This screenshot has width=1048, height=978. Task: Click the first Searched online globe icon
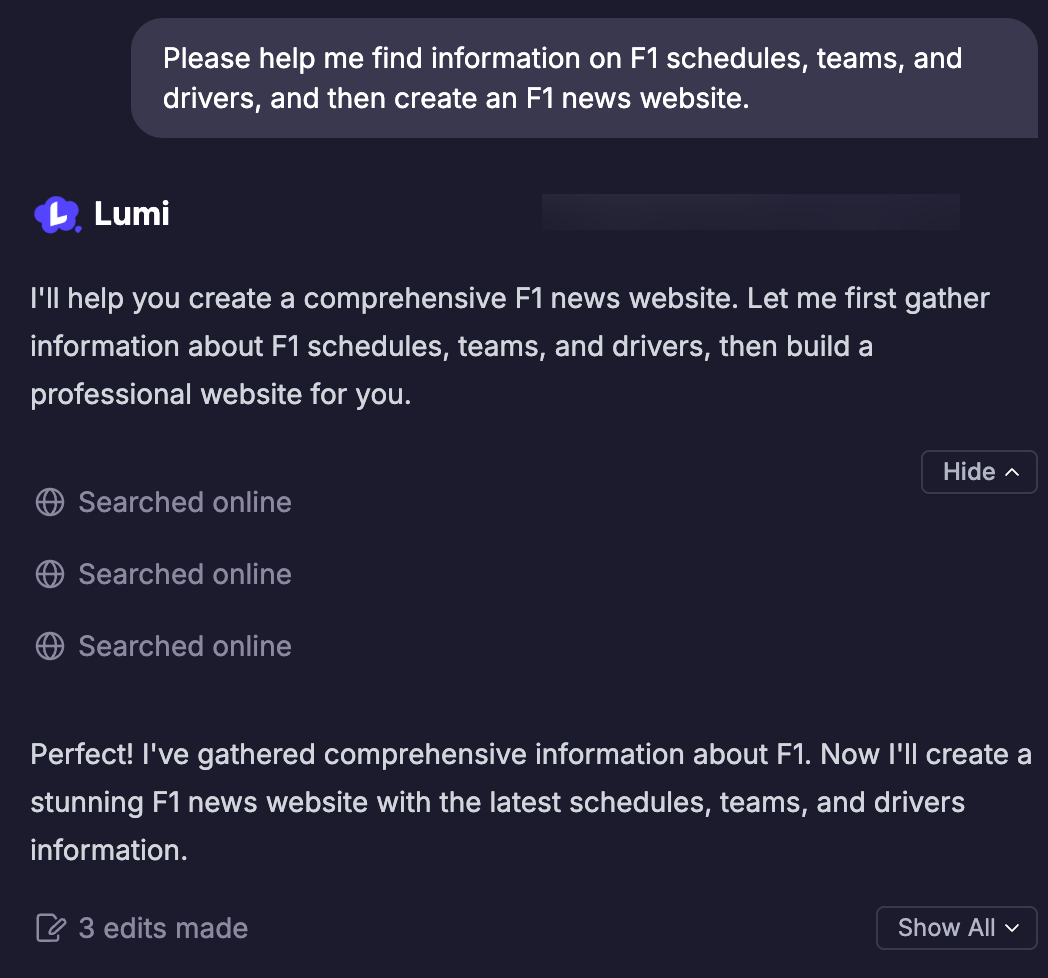click(49, 502)
